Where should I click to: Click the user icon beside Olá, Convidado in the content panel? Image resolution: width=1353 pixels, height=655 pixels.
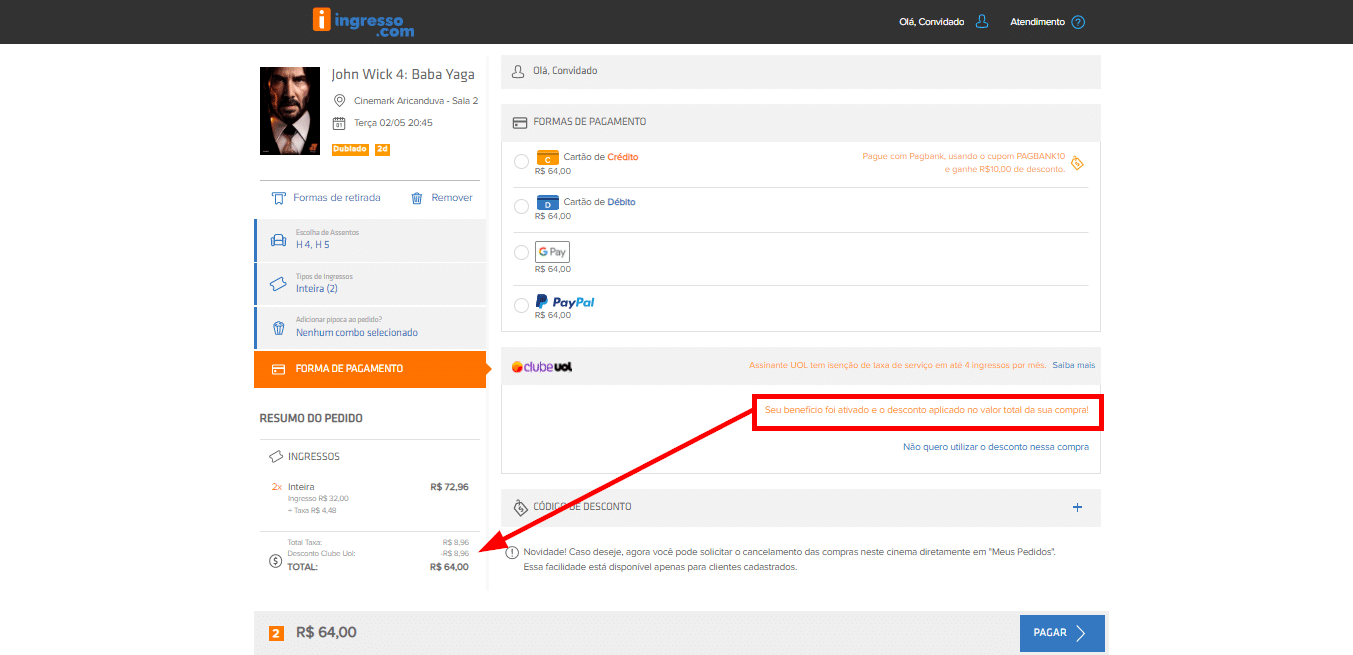click(x=518, y=72)
